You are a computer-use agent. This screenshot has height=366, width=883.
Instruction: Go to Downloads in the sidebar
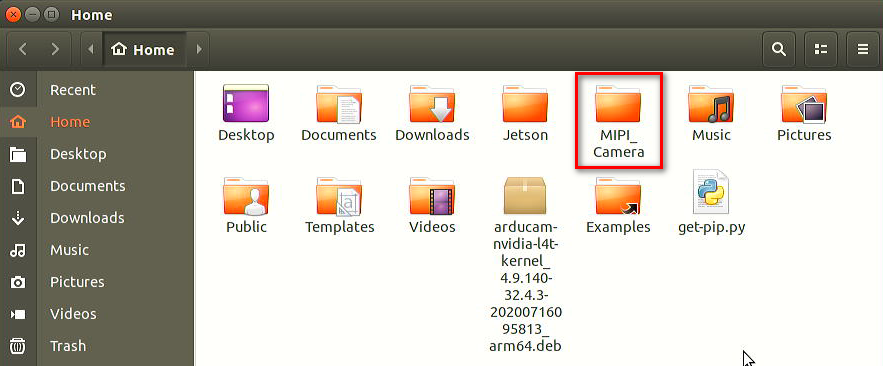pyautogui.click(x=97, y=218)
